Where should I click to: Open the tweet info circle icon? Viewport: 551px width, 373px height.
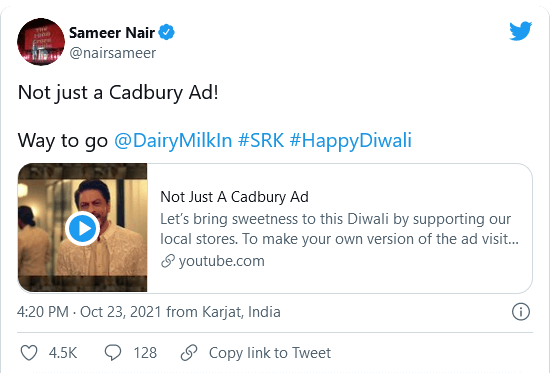click(x=520, y=311)
